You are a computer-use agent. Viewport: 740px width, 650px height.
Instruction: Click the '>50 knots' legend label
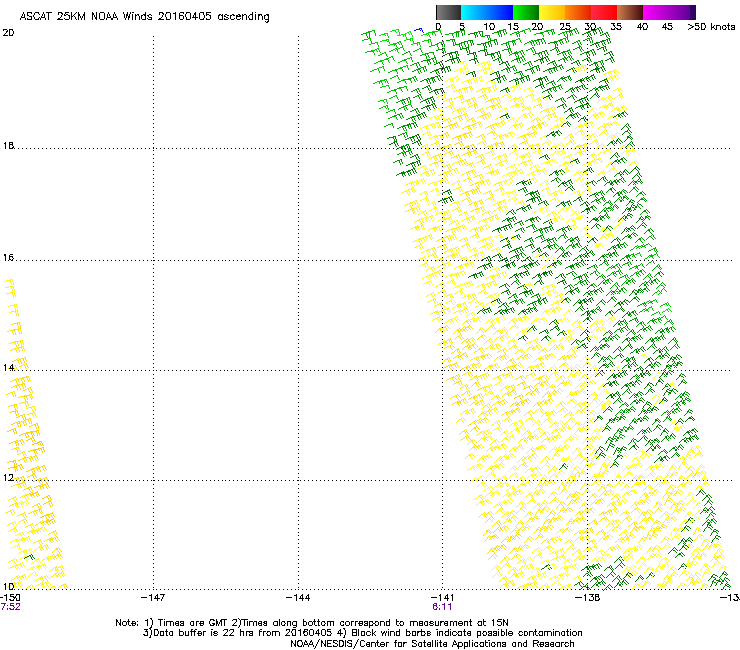coord(711,27)
